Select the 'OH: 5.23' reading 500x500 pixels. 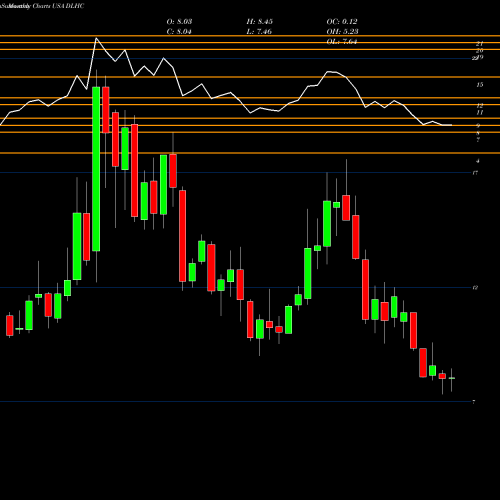click(x=342, y=31)
